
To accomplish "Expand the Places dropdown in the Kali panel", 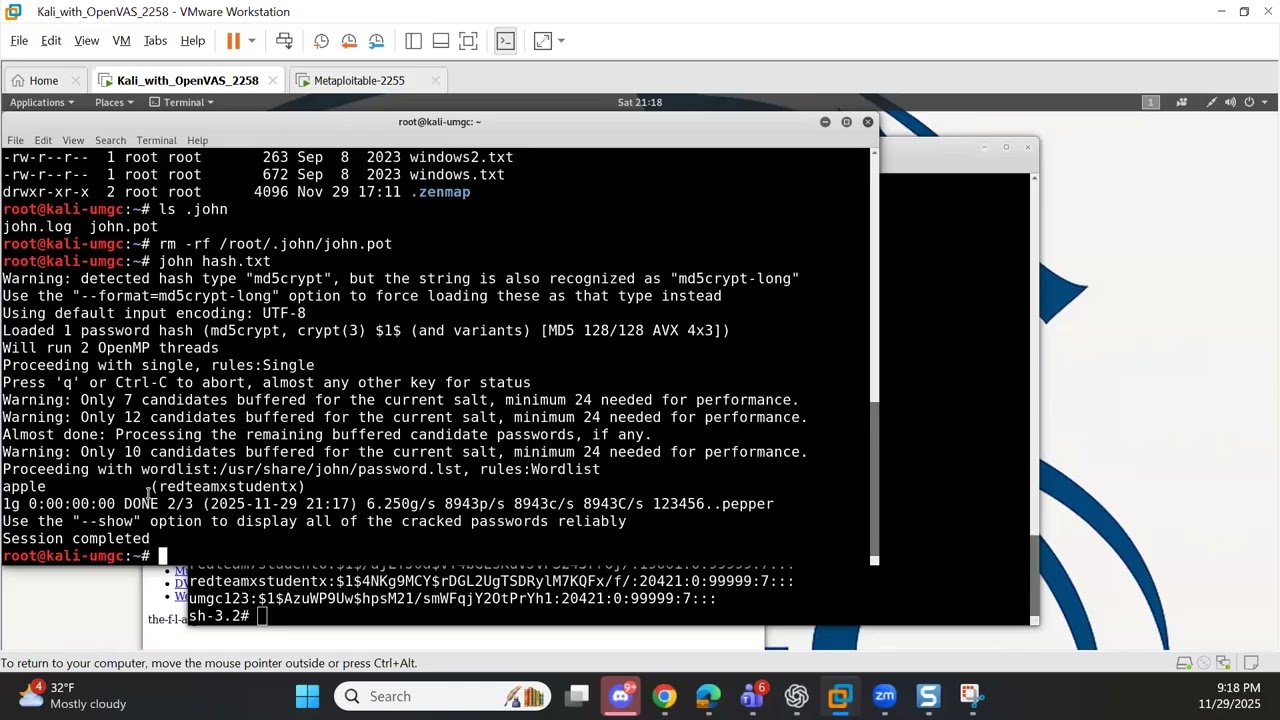I will tap(114, 102).
